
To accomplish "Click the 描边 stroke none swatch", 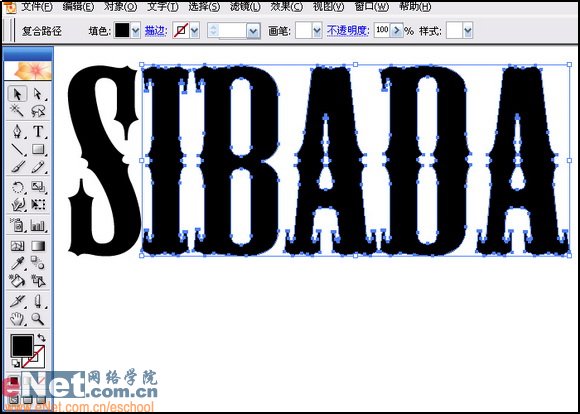I will click(181, 30).
